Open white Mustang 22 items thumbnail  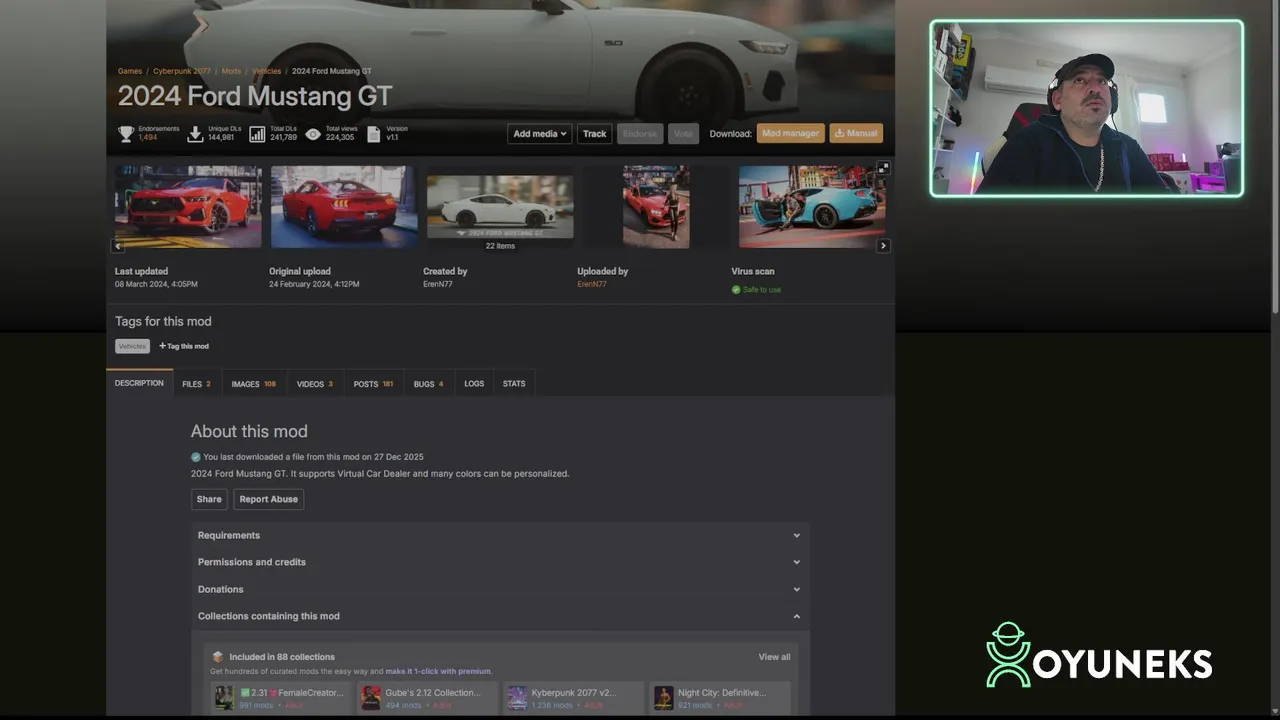[x=500, y=207]
